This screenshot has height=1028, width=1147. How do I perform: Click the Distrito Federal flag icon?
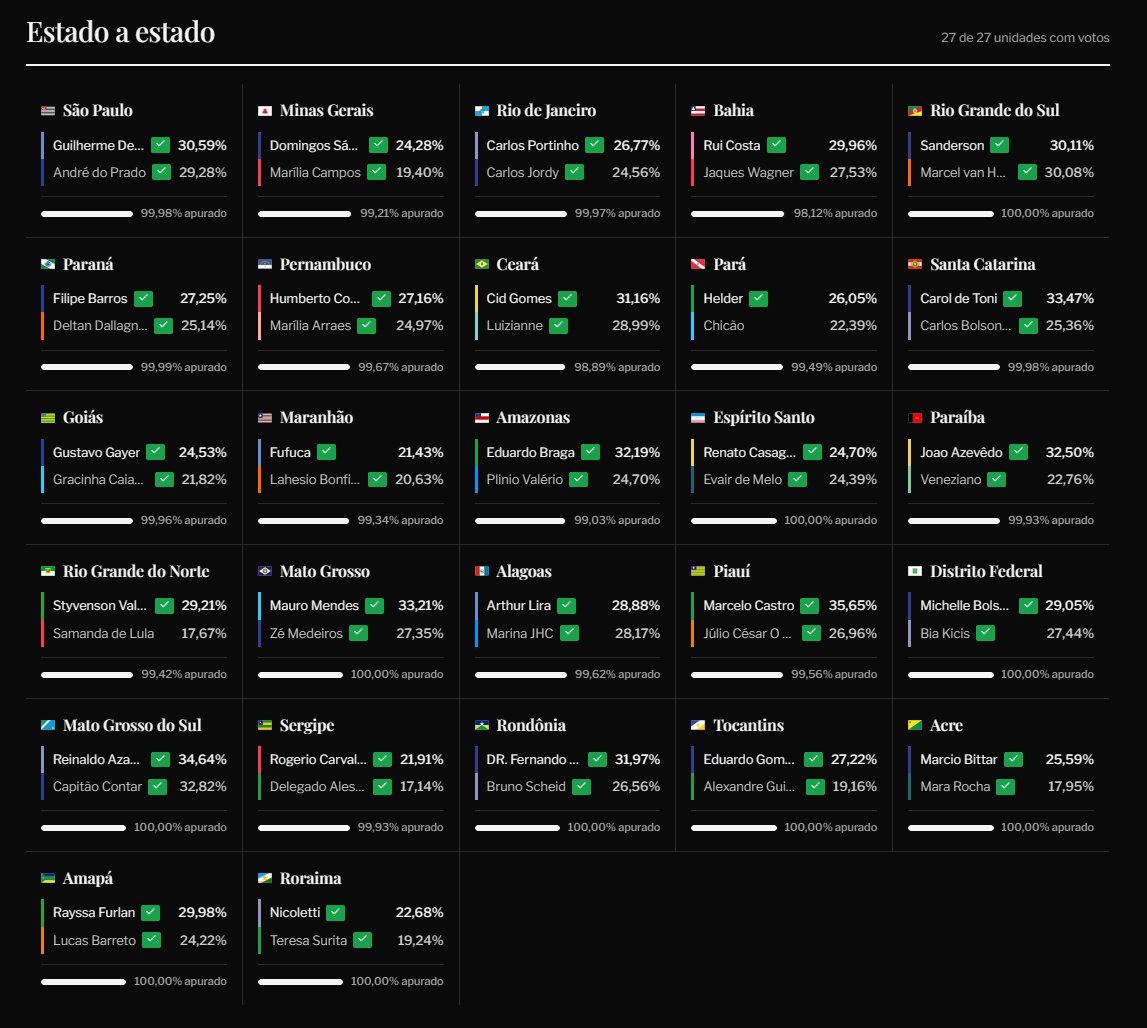tap(914, 571)
